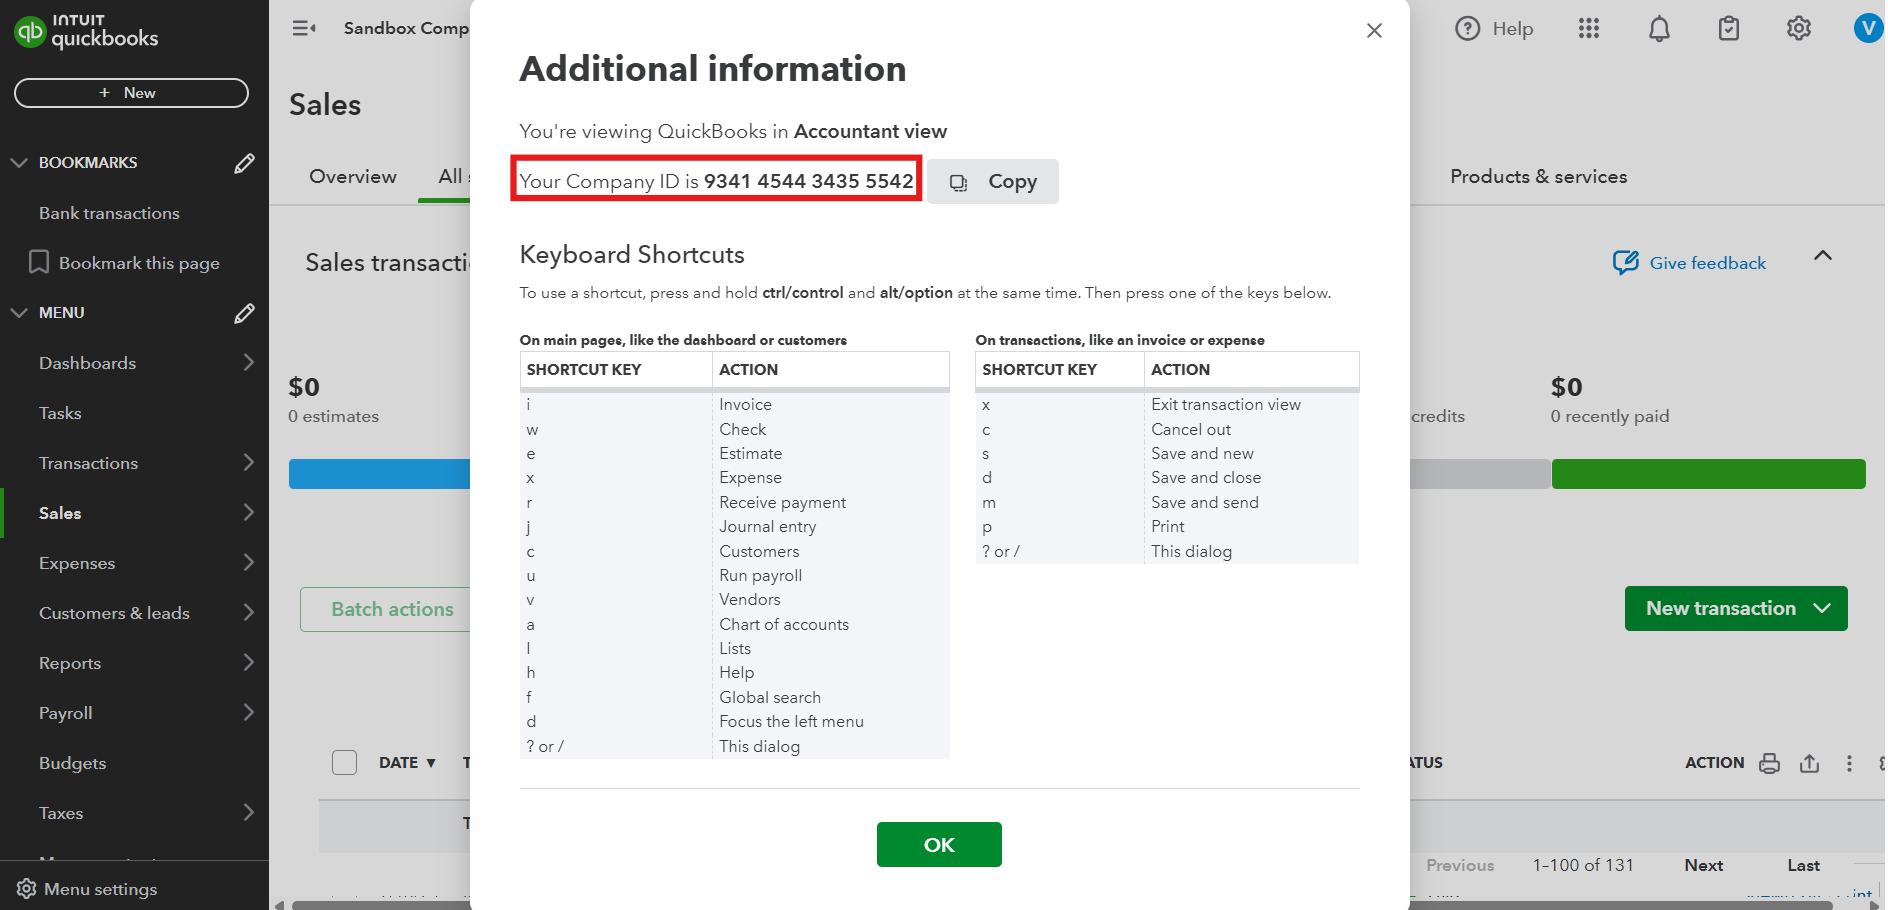Click the Previous page link
This screenshot has width=1888, height=910.
(1460, 865)
